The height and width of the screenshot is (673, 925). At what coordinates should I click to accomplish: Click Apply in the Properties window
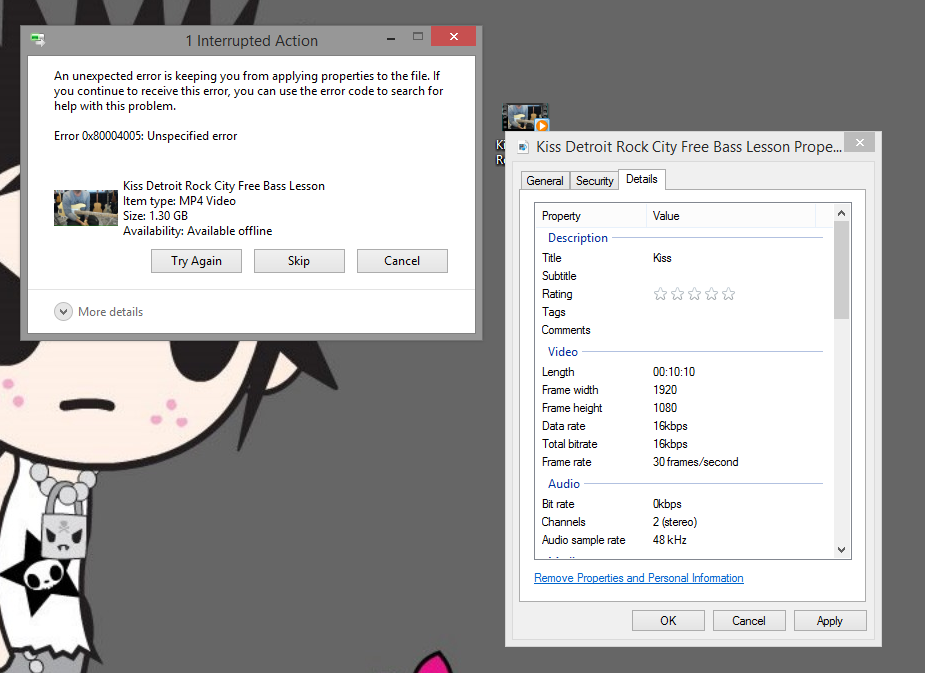click(x=829, y=621)
